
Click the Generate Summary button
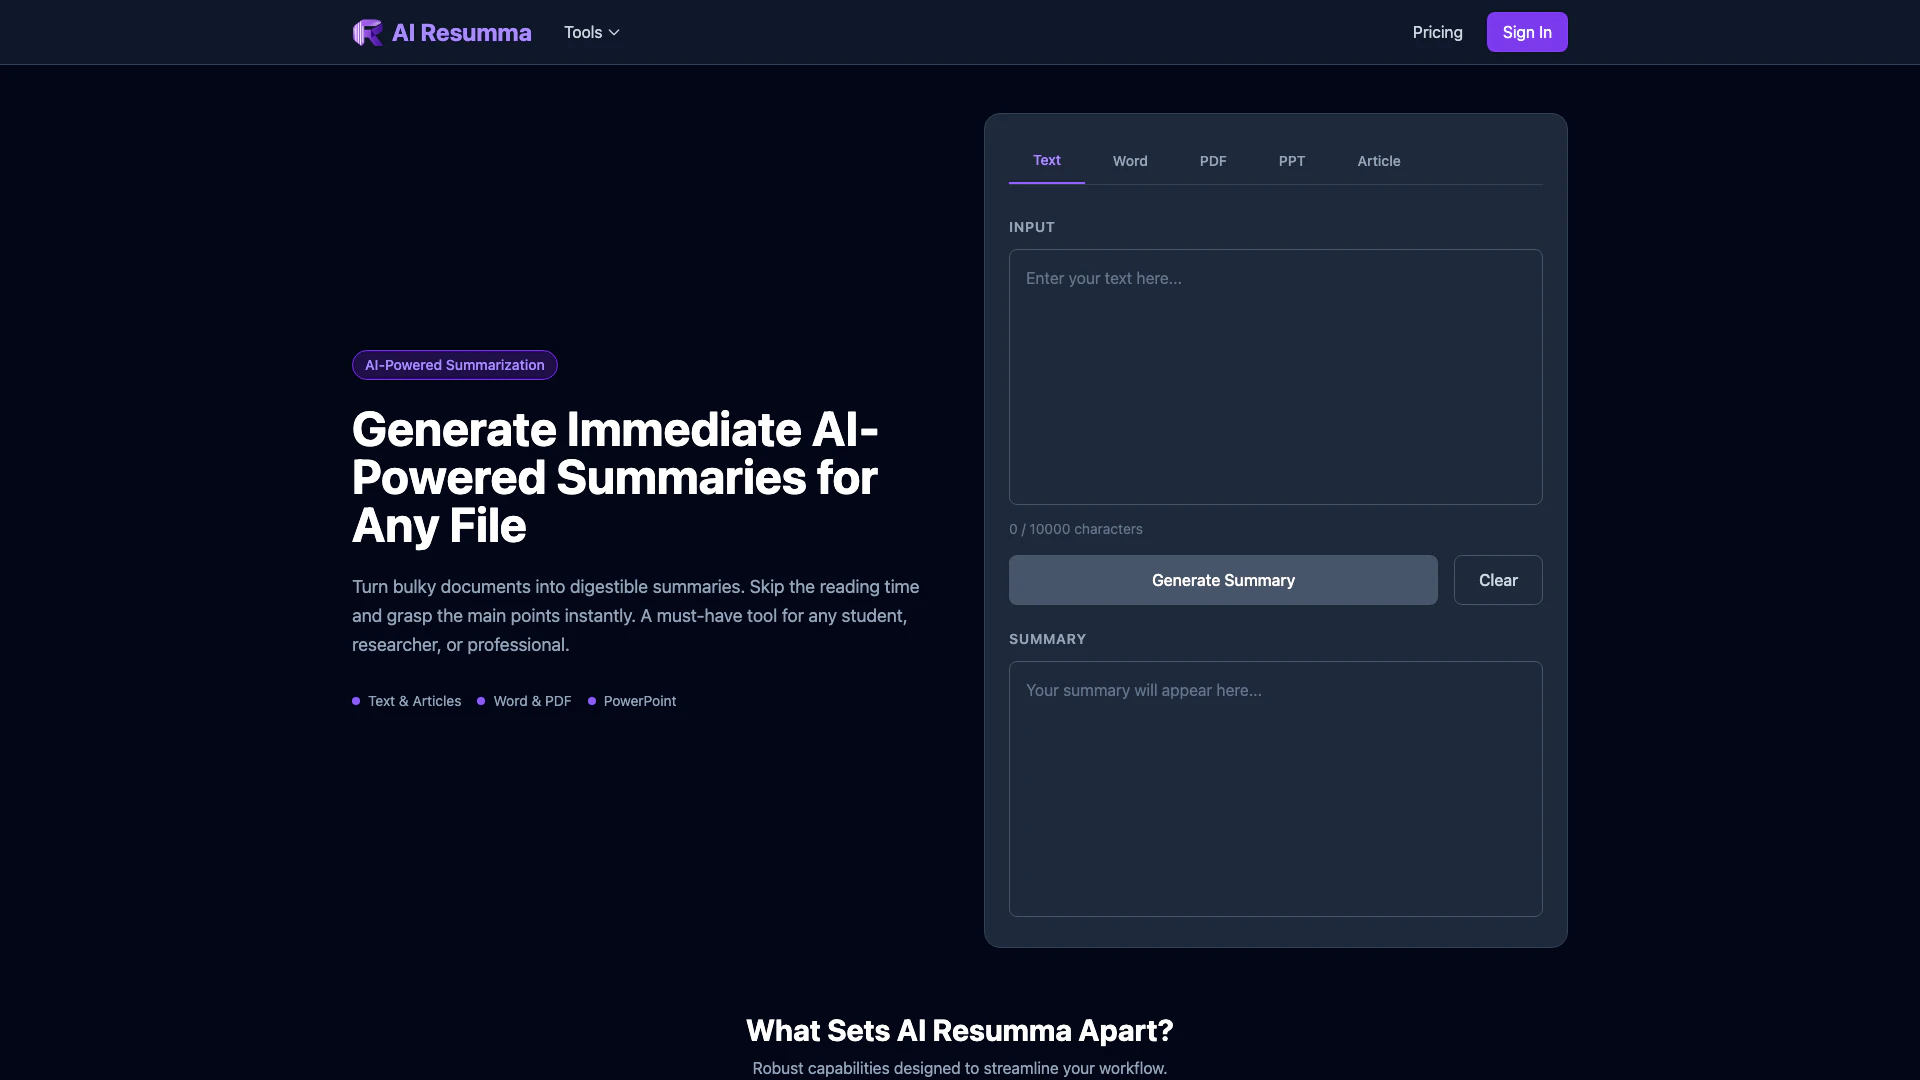point(1223,580)
